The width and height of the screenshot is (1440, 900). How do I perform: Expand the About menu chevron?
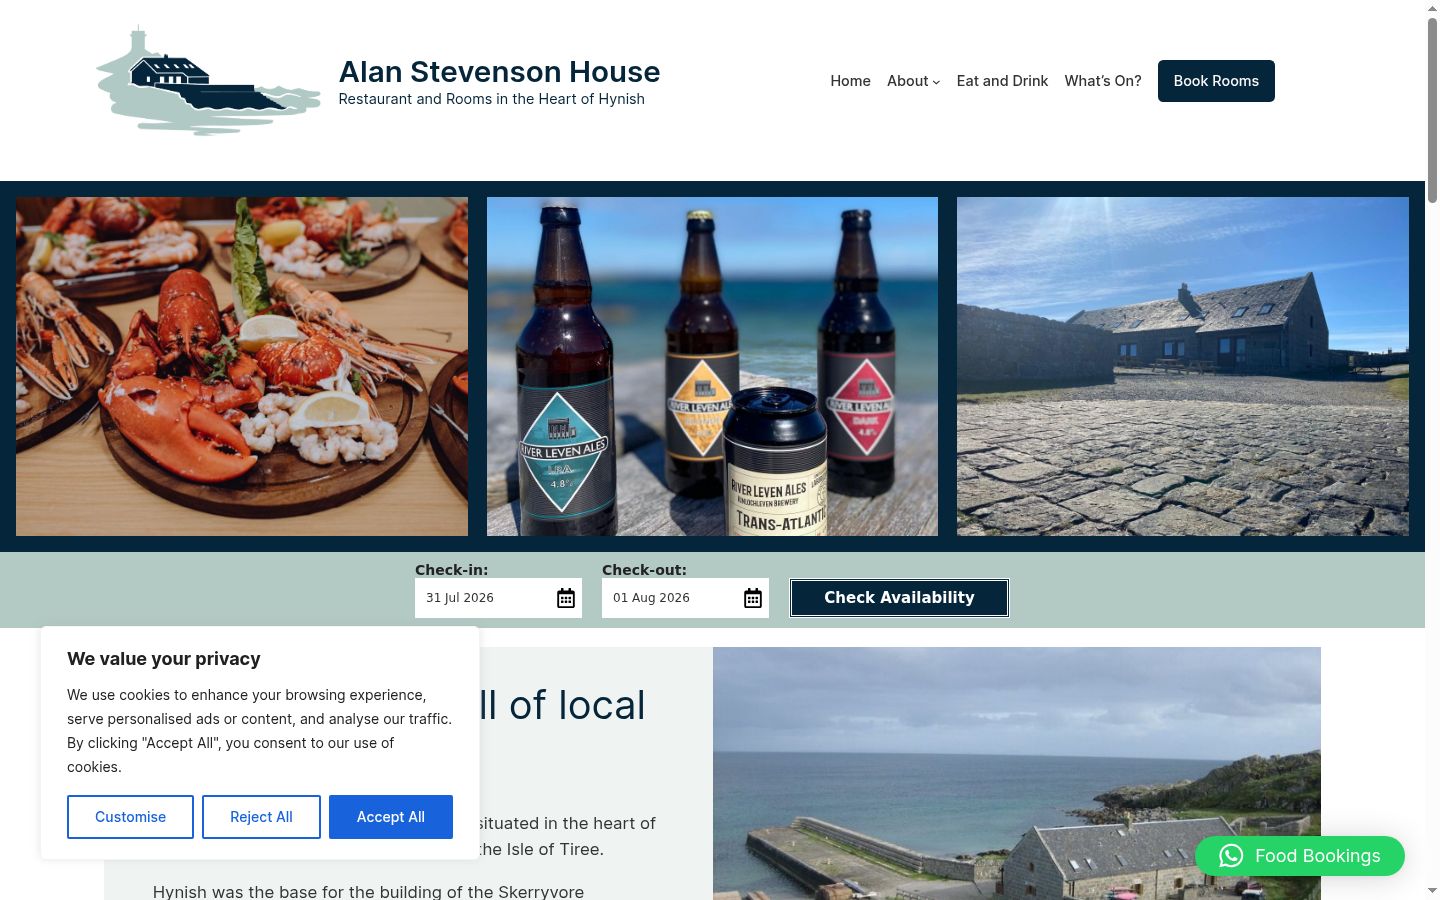click(936, 82)
